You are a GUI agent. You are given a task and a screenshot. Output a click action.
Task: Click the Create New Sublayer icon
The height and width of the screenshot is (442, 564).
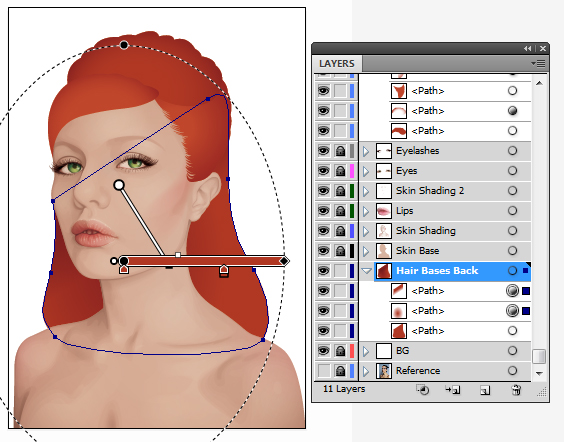pos(453,390)
